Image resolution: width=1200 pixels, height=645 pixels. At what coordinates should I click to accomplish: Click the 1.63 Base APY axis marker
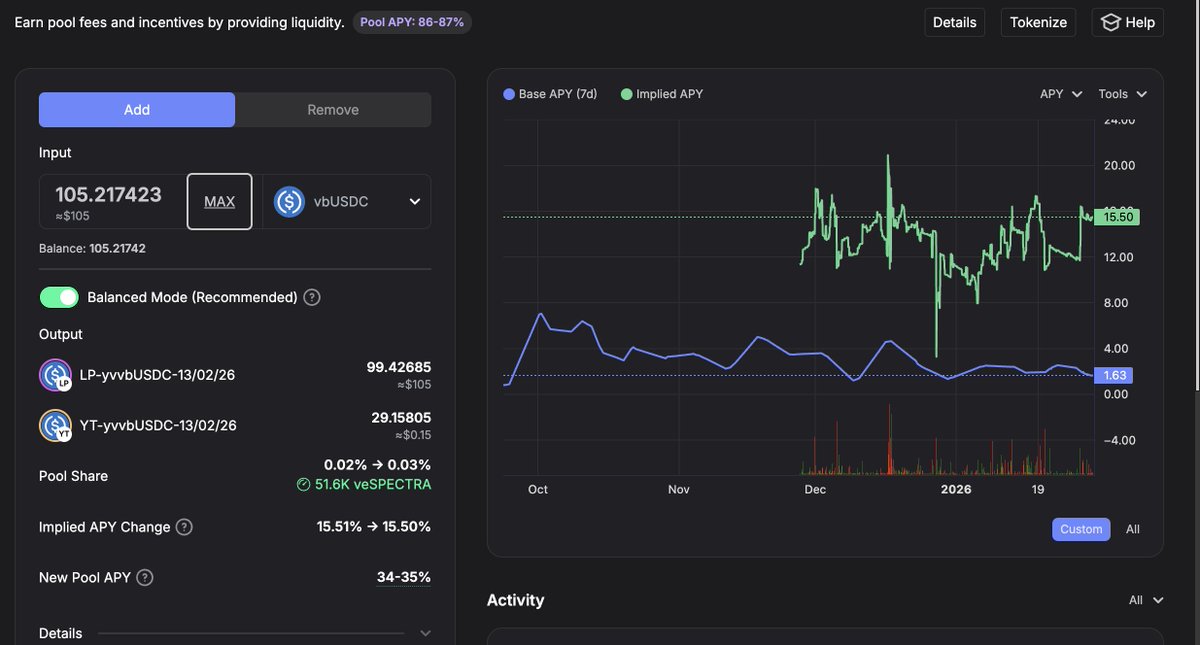click(1114, 376)
